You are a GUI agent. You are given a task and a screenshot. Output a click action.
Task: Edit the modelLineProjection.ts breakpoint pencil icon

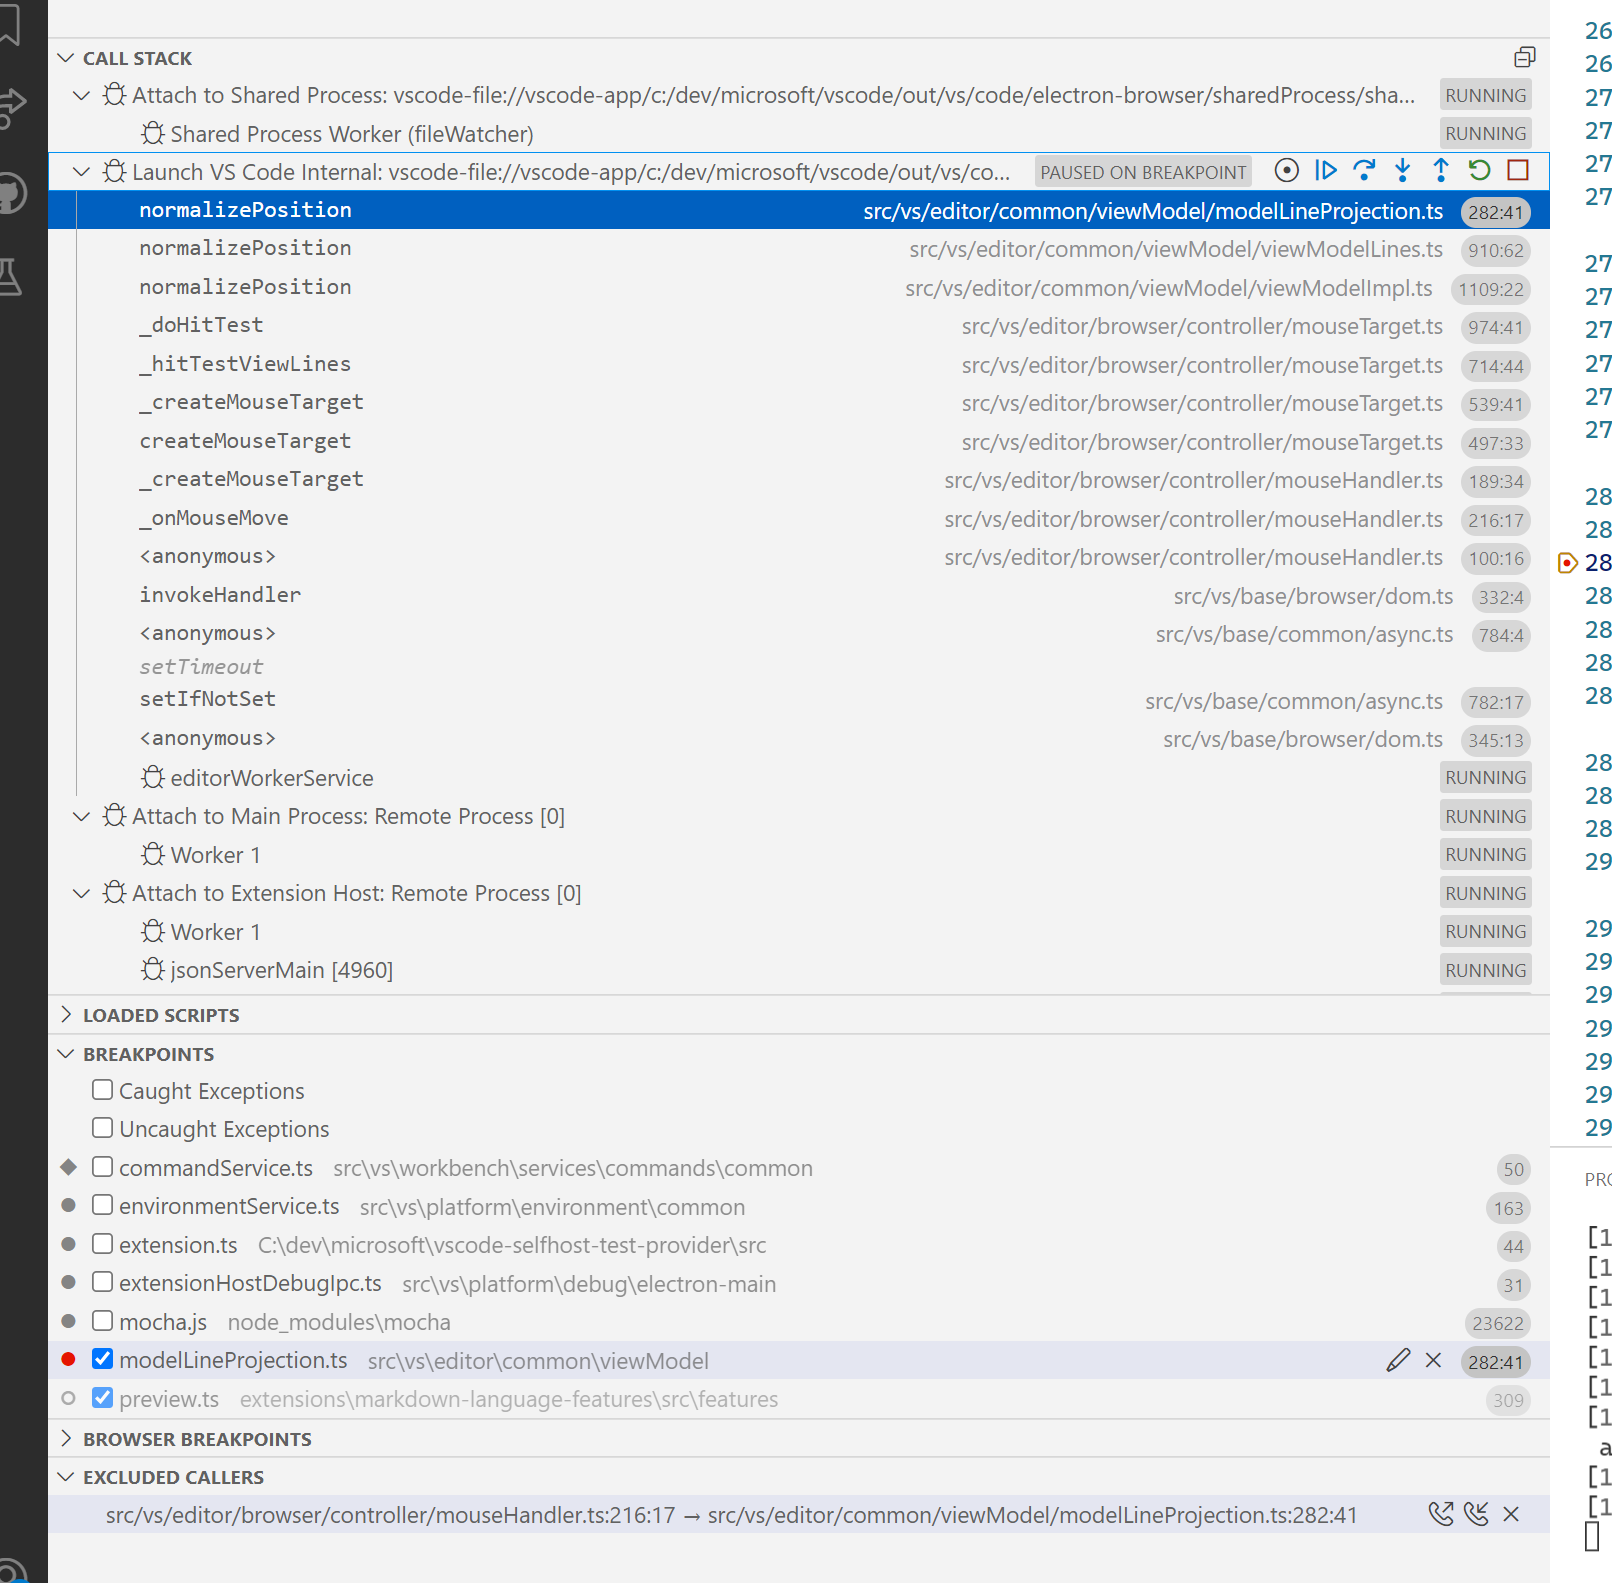(x=1398, y=1361)
